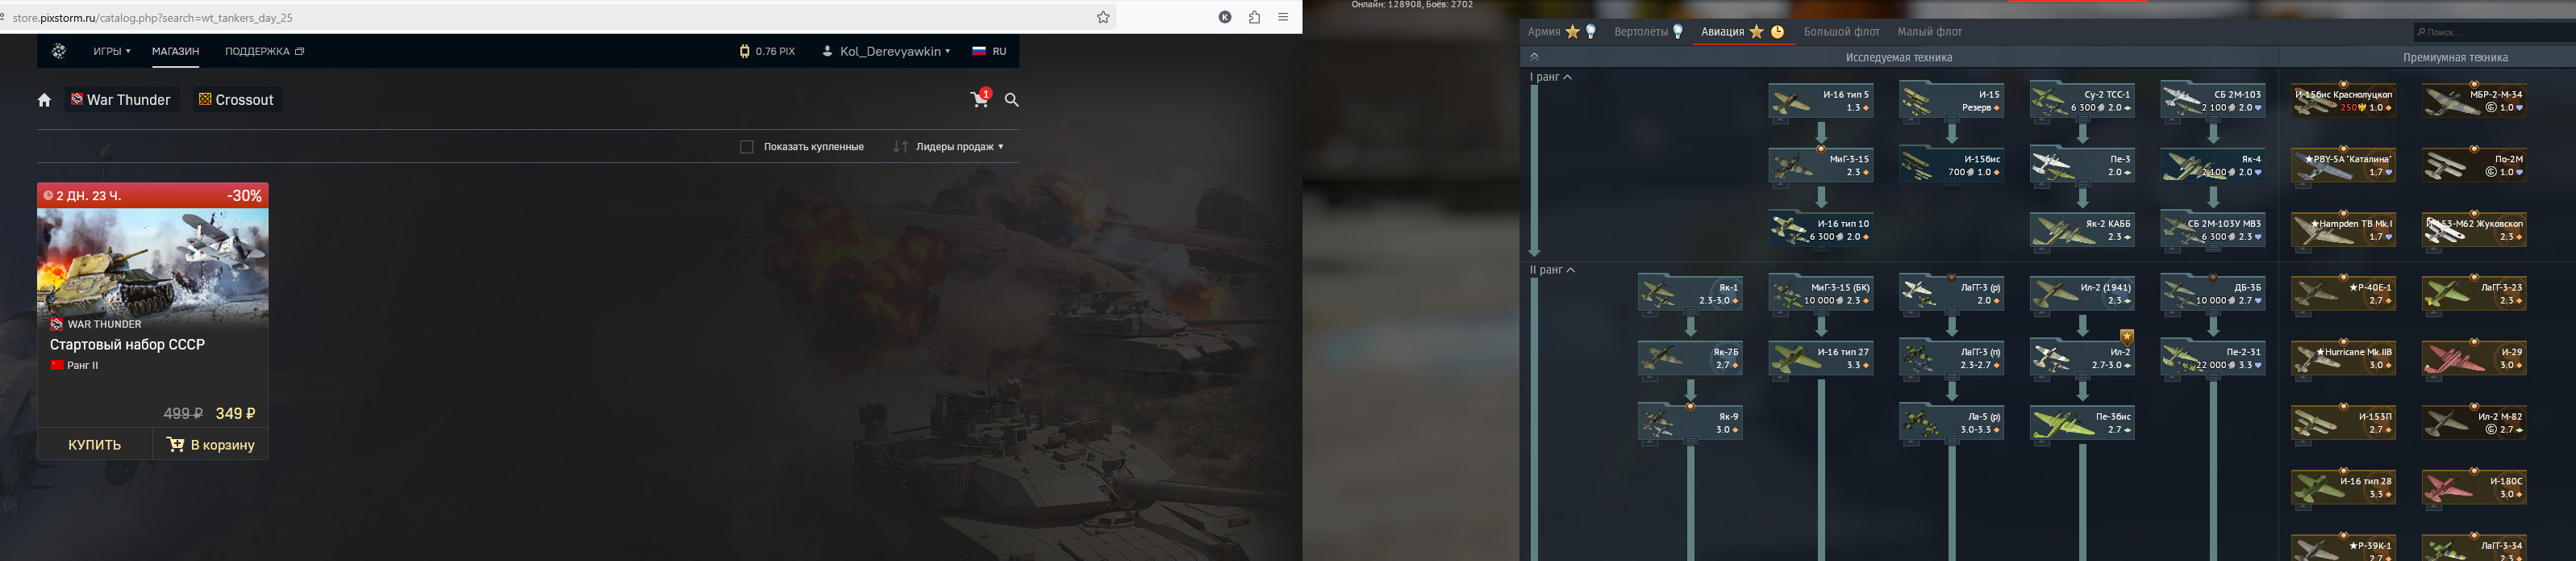Open the shopping cart with 1 item
Screen dimensions: 2576x561
pos(980,98)
